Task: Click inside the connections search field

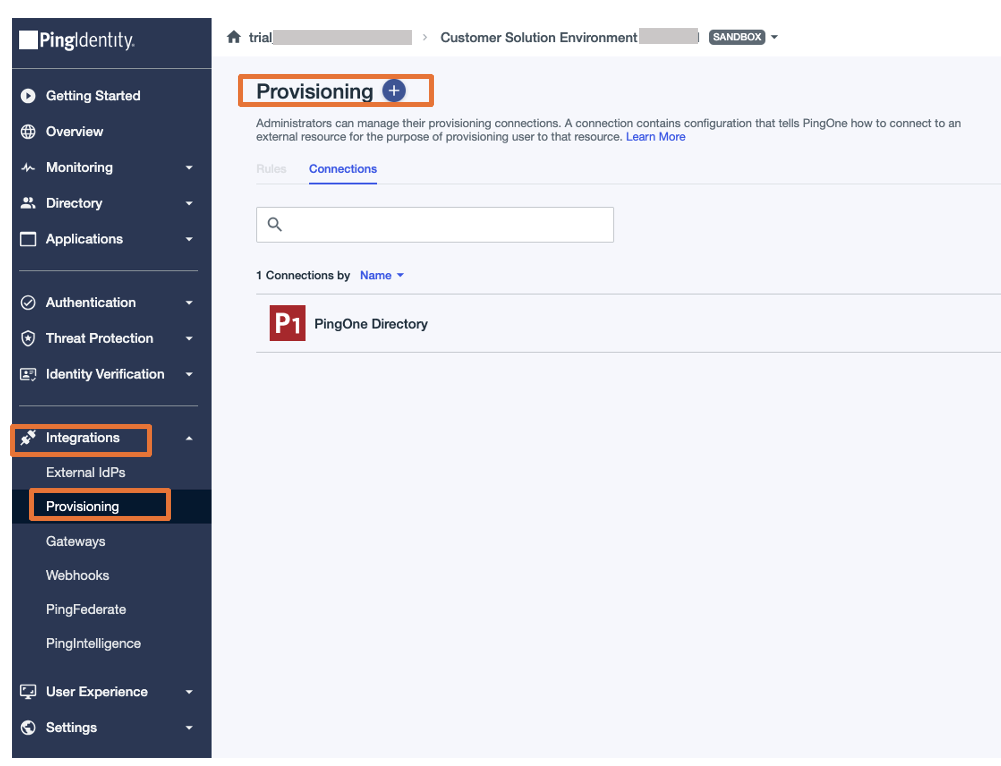Action: coord(435,224)
